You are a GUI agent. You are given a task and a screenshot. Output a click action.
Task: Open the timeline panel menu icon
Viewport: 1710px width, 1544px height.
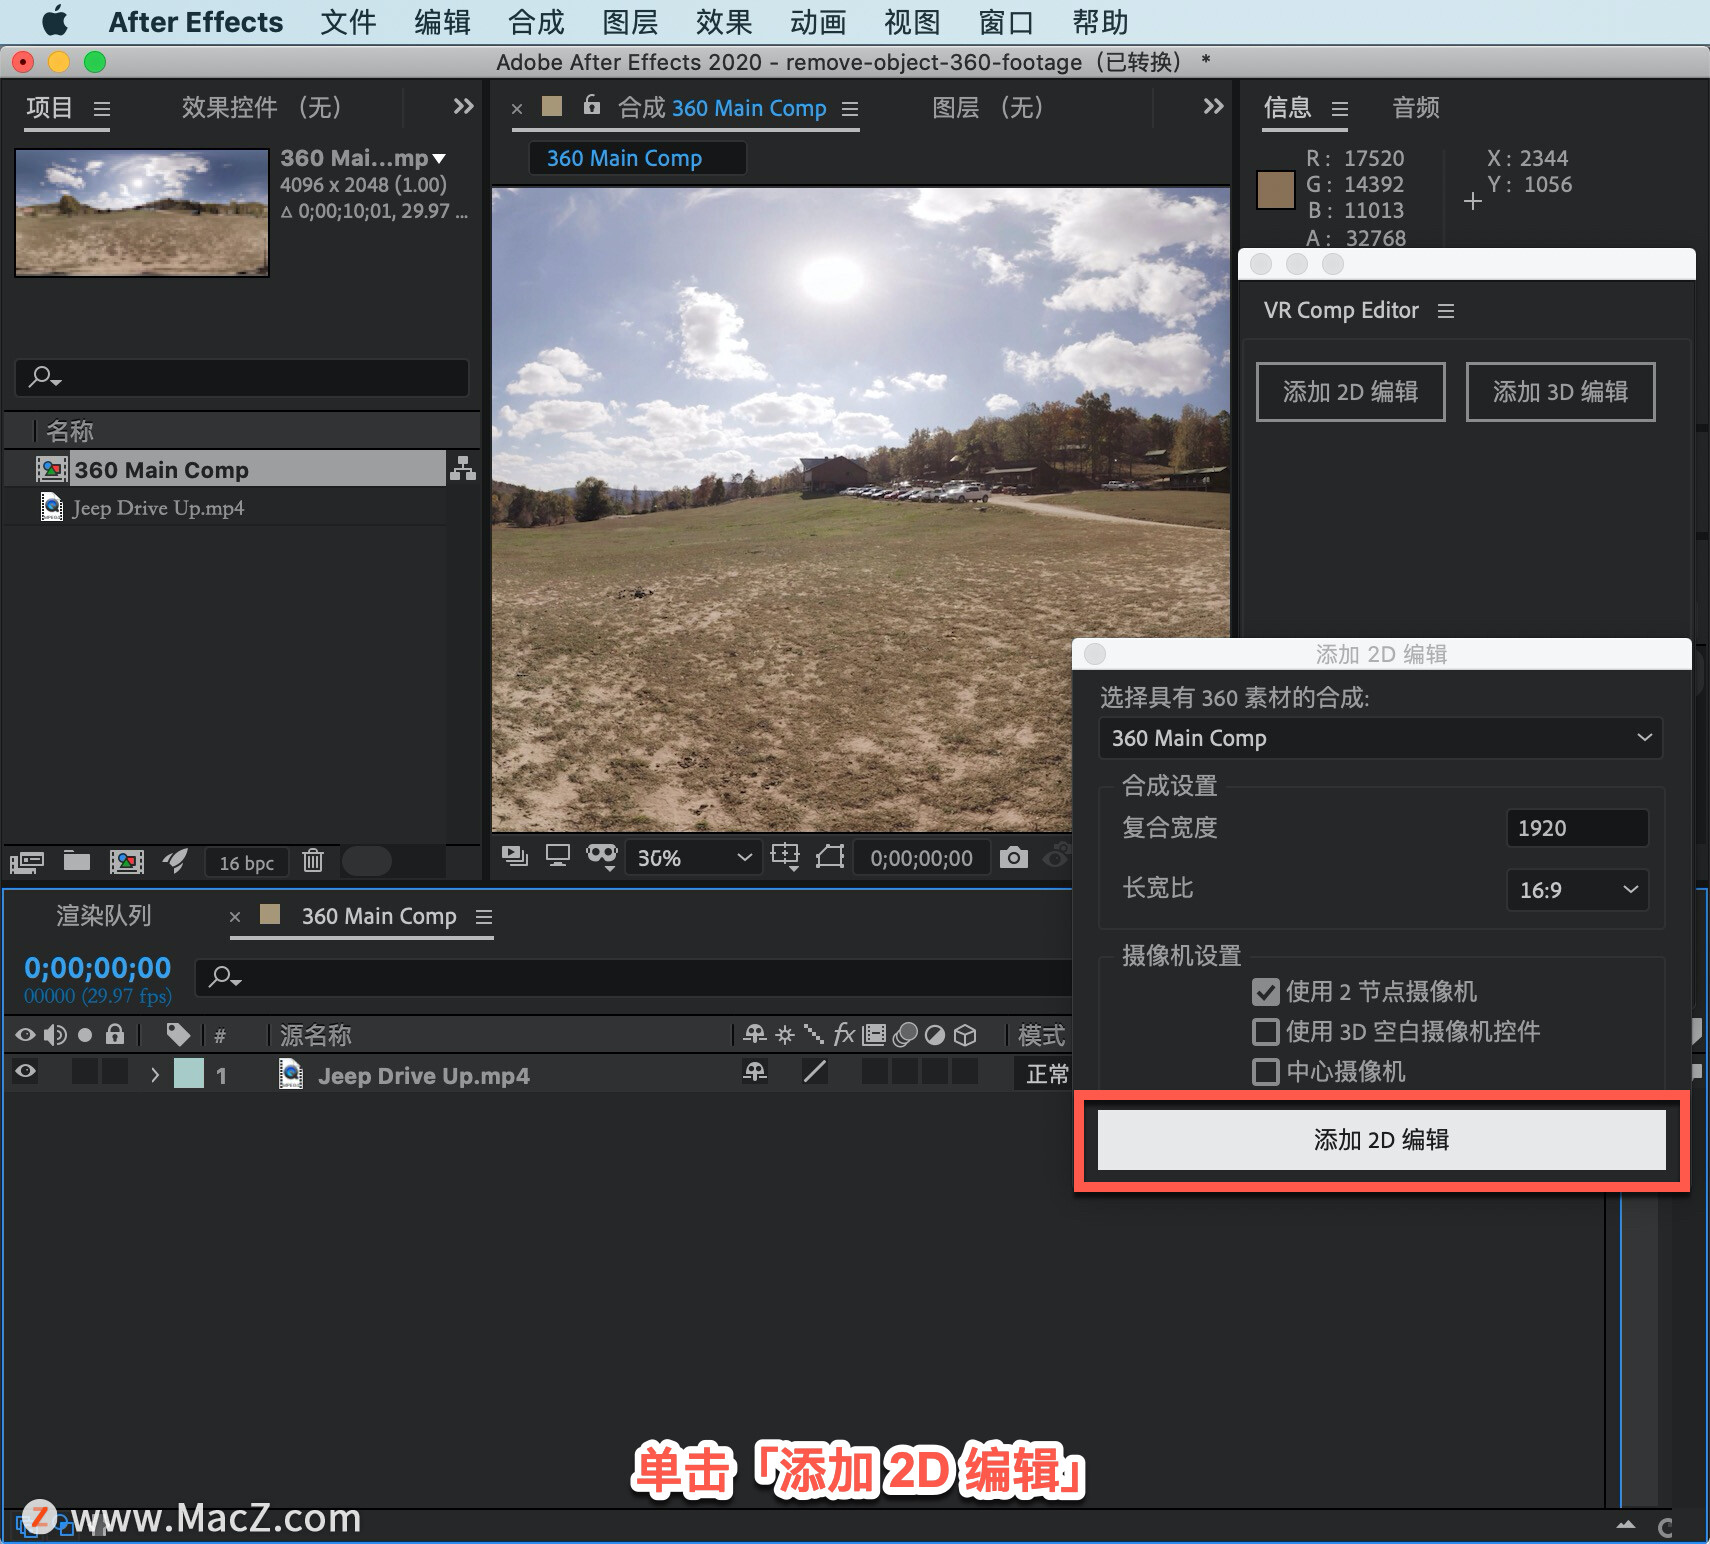(x=484, y=917)
